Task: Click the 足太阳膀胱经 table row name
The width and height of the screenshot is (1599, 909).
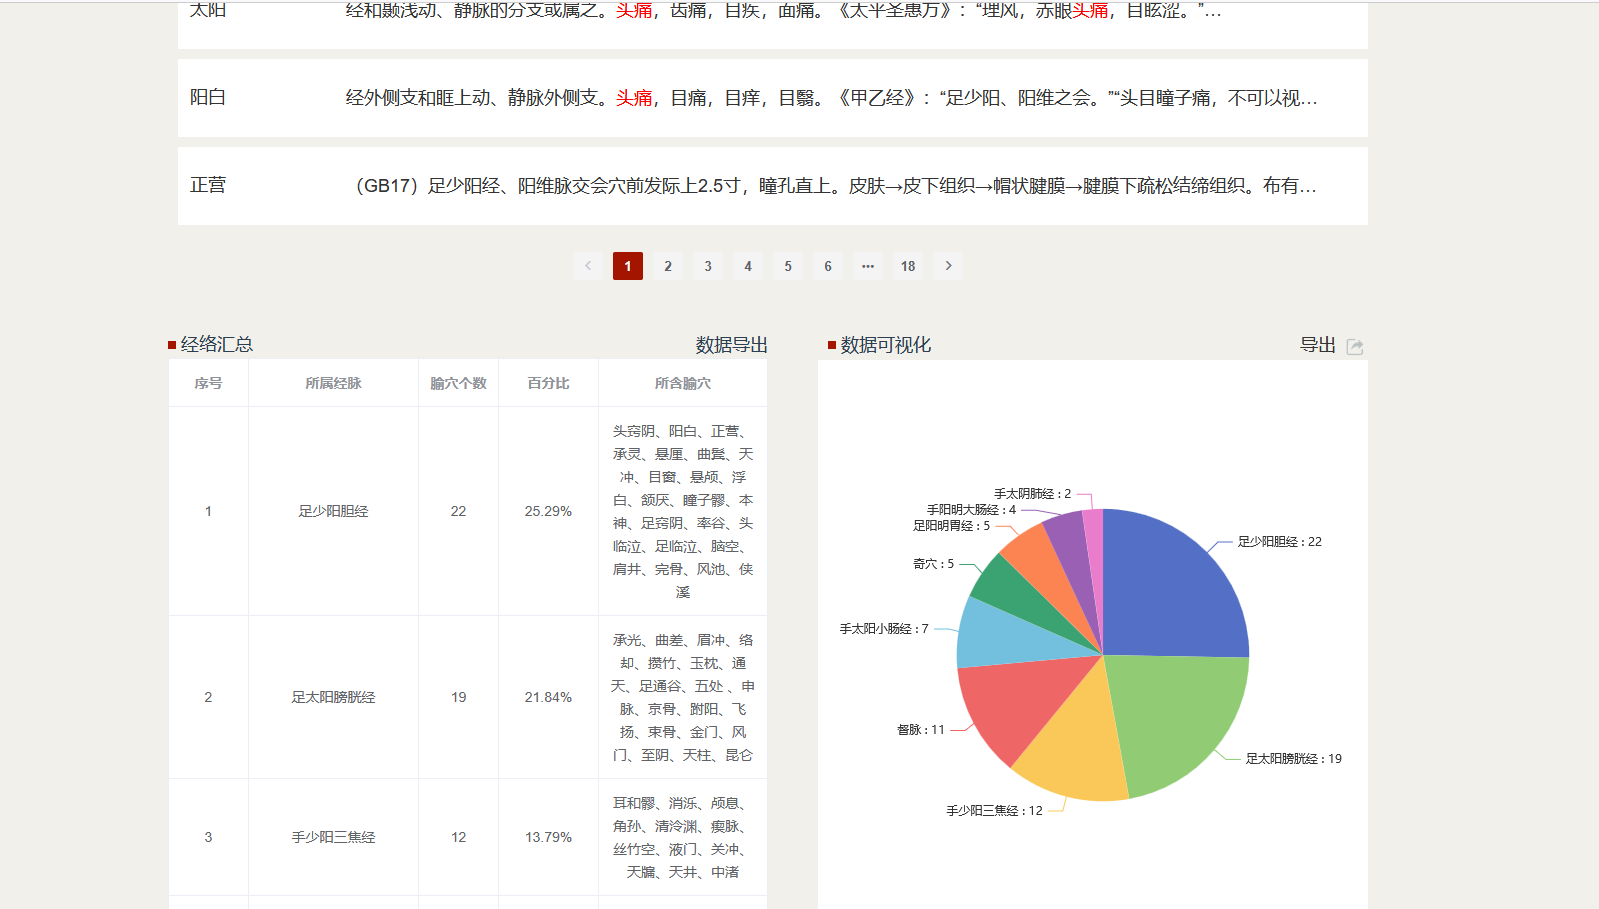Action: point(333,697)
